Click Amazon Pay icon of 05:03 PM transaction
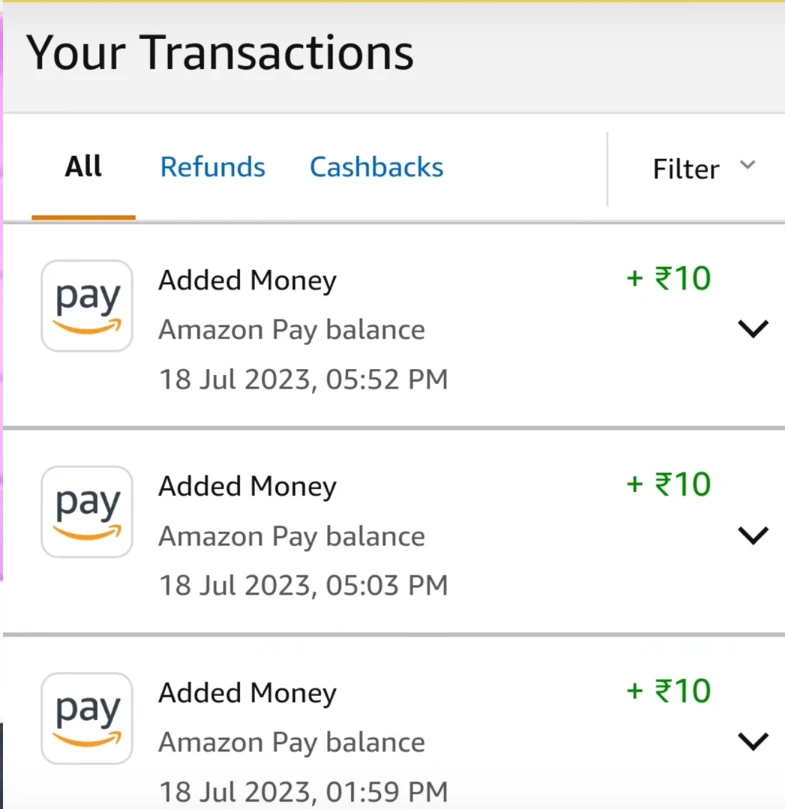 click(x=87, y=512)
